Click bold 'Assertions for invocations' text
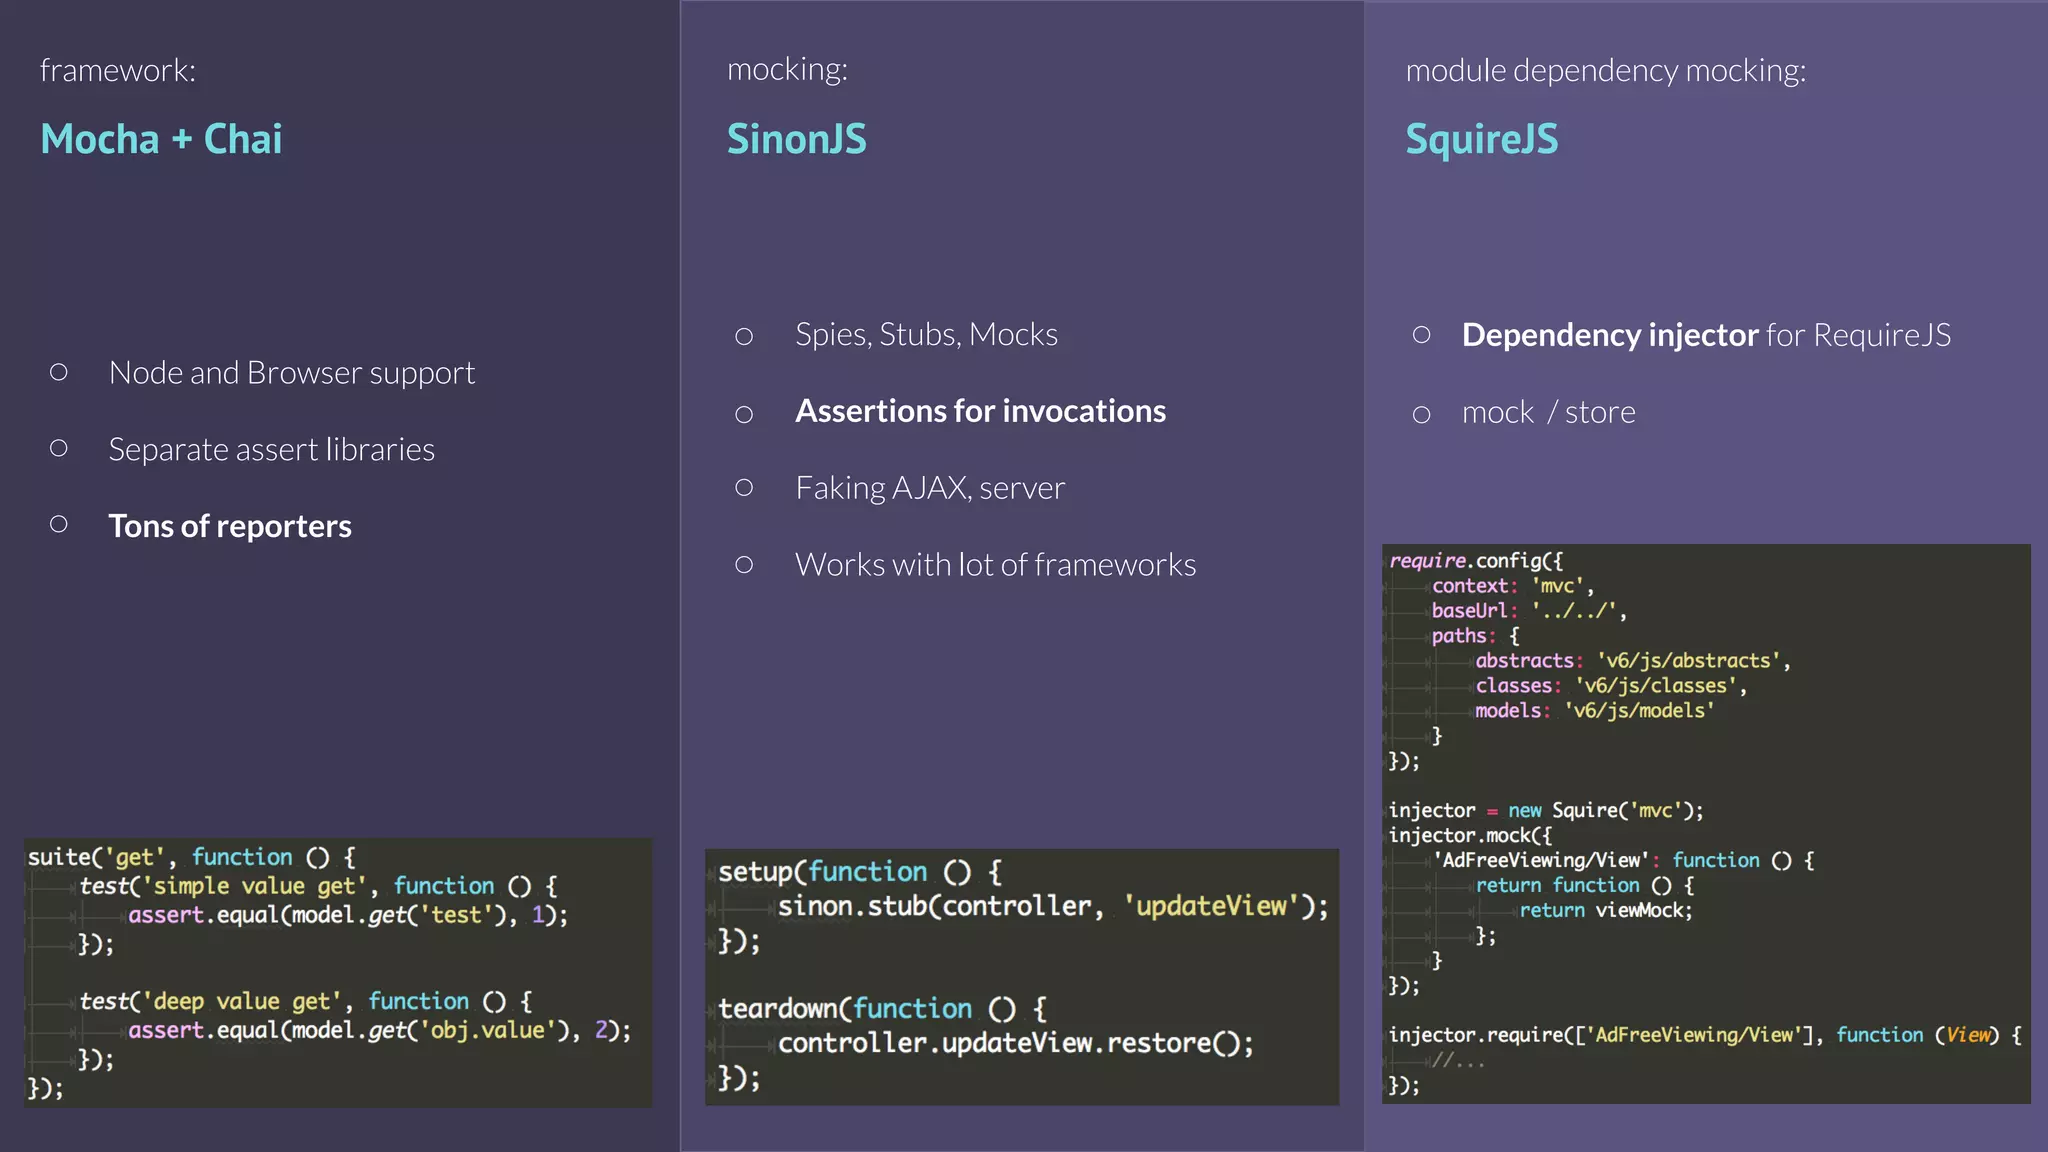The image size is (2048, 1152). [980, 411]
